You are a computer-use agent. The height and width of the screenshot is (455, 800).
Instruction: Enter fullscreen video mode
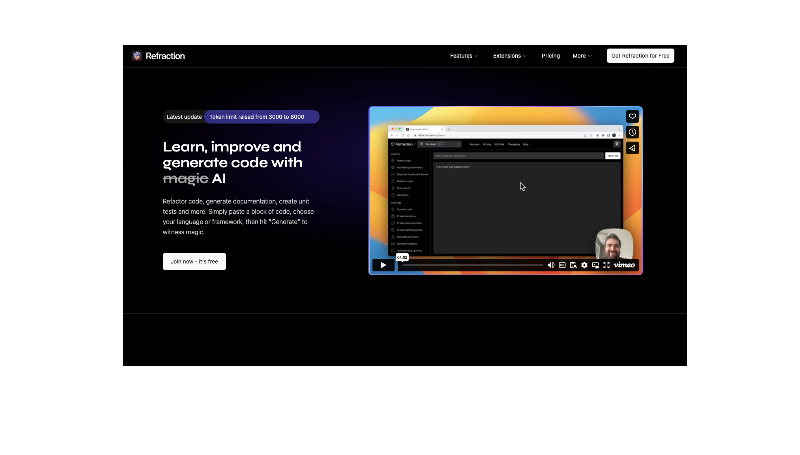[607, 265]
